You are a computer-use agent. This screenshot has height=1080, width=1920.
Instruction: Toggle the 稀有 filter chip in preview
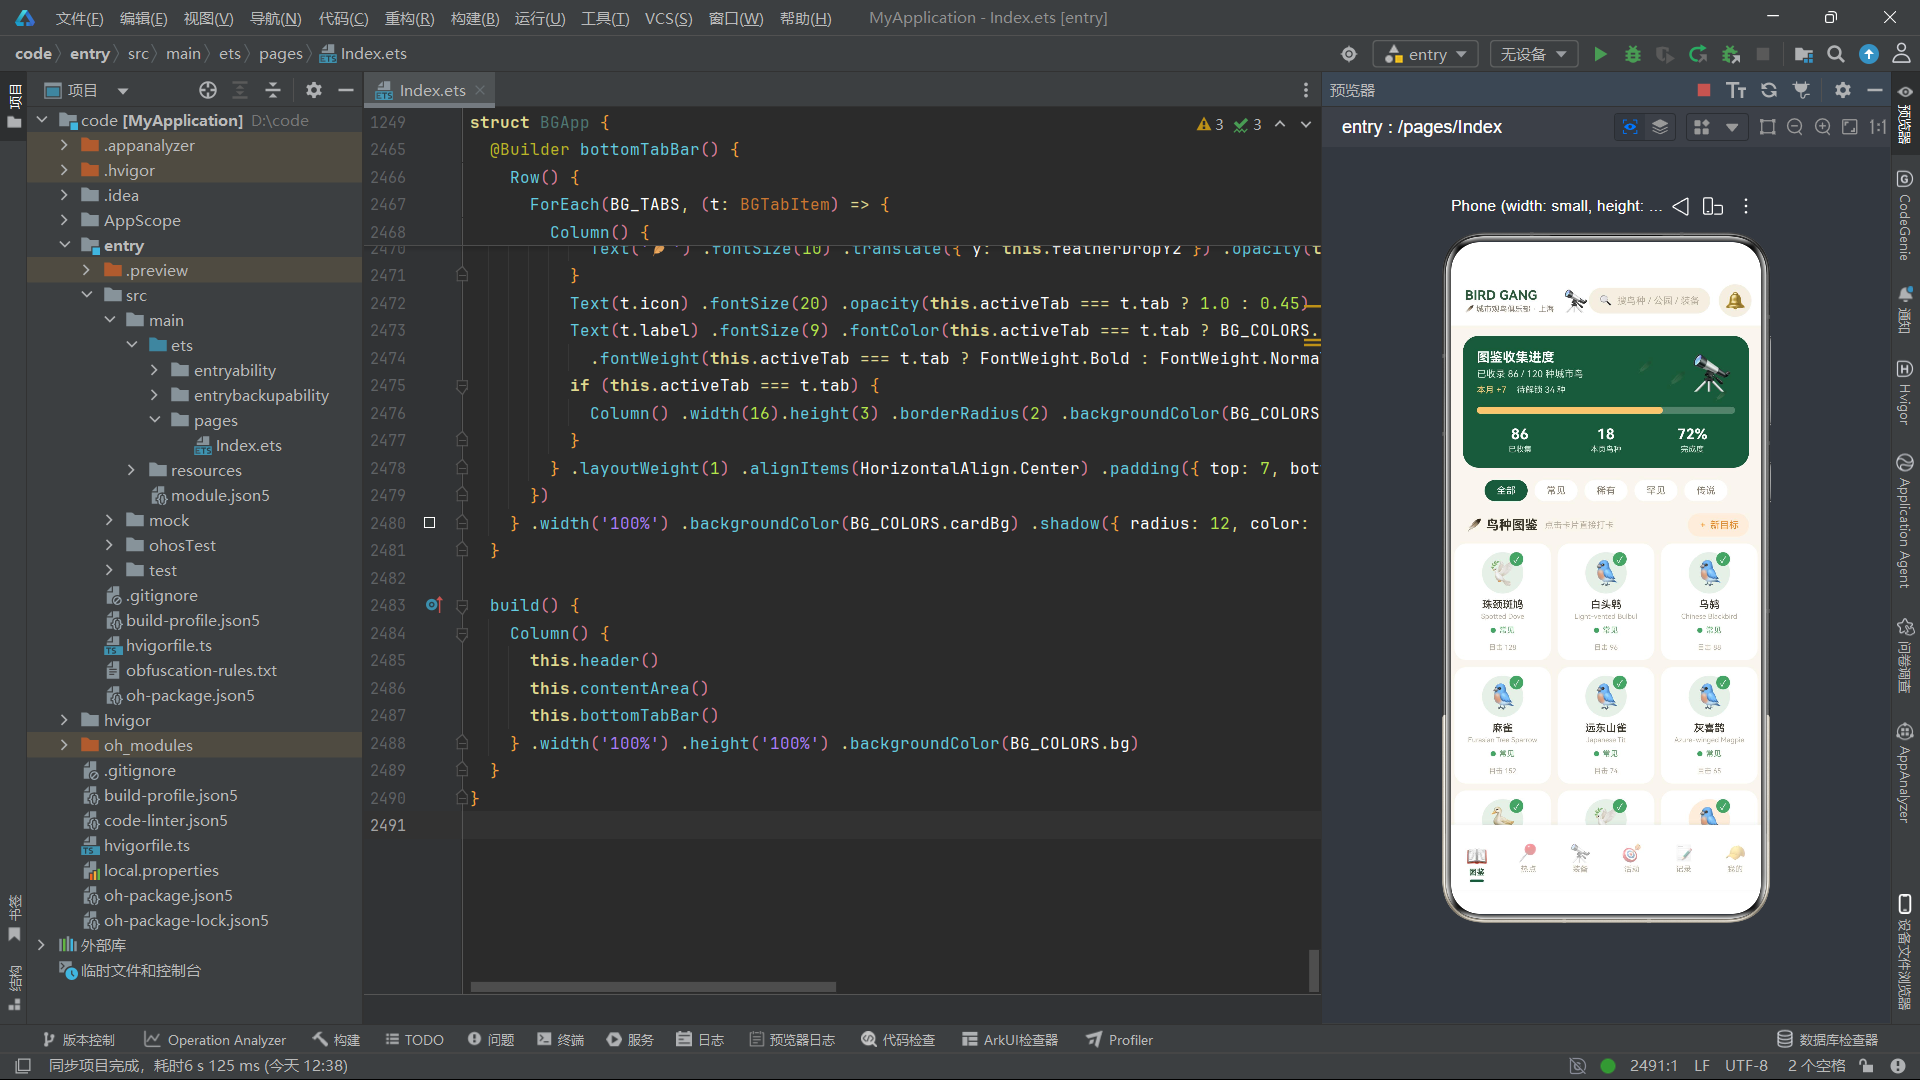point(1606,490)
